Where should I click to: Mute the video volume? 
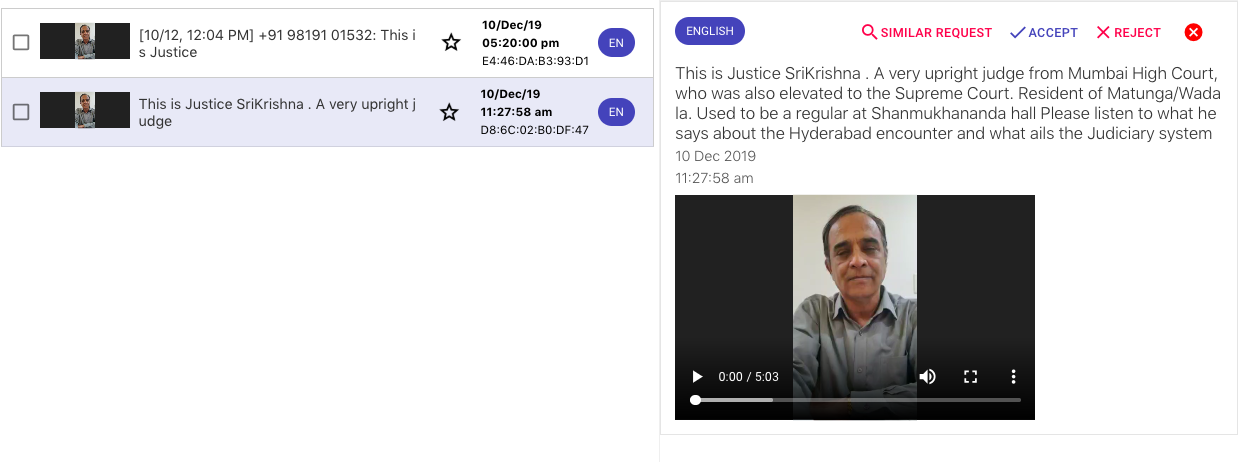point(927,377)
